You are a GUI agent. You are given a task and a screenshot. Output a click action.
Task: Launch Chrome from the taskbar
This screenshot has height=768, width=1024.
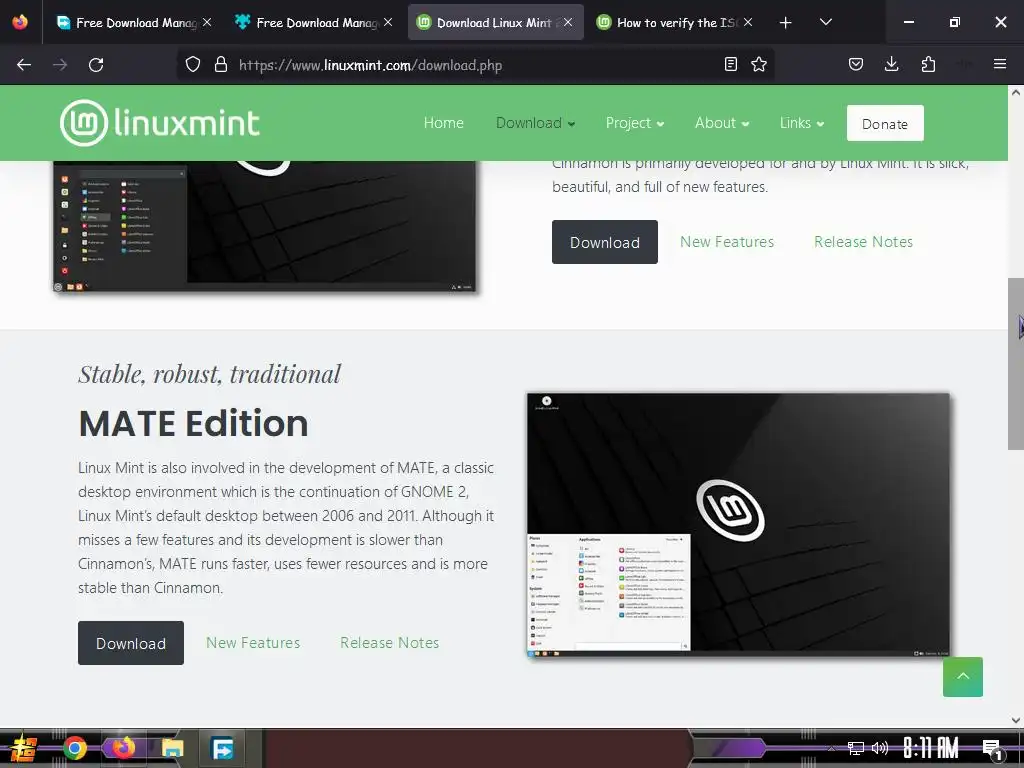[75, 748]
